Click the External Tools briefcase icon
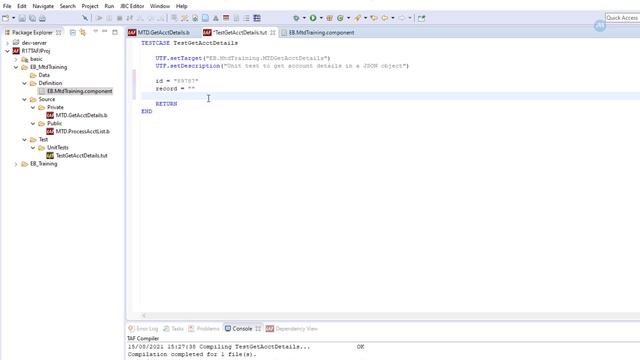 (x=329, y=18)
